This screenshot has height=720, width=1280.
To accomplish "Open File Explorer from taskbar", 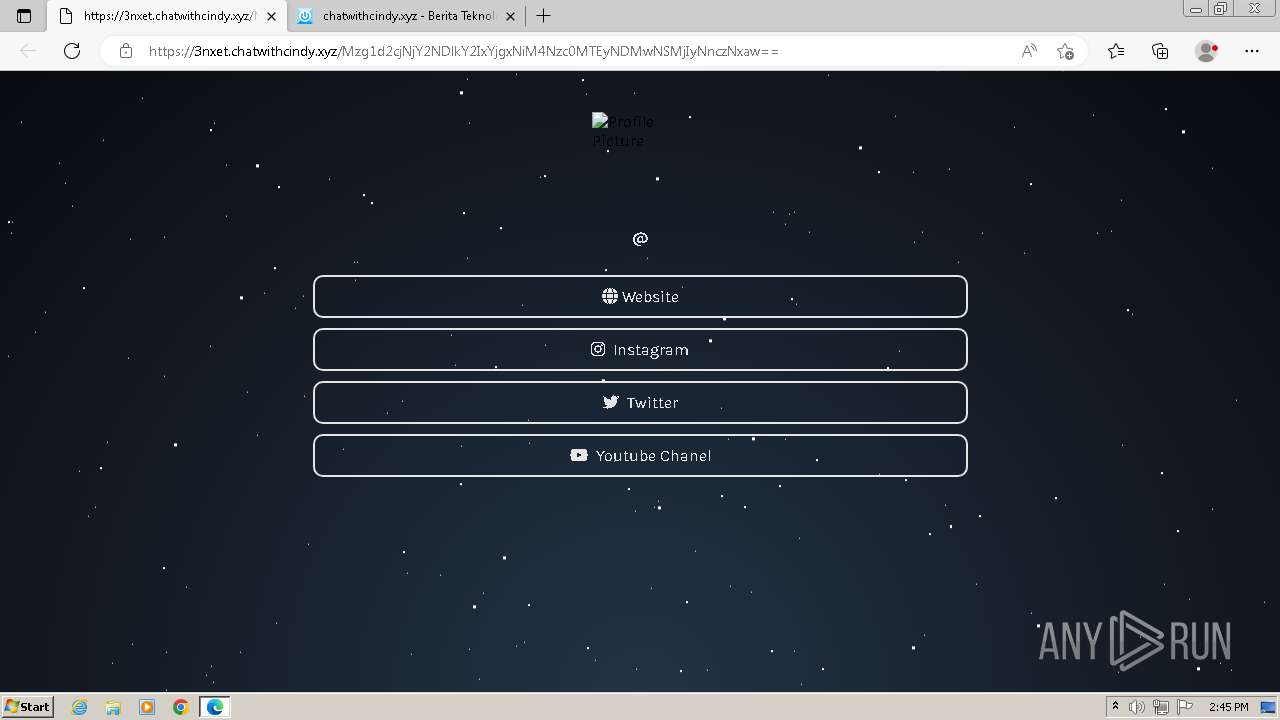I will [x=113, y=707].
